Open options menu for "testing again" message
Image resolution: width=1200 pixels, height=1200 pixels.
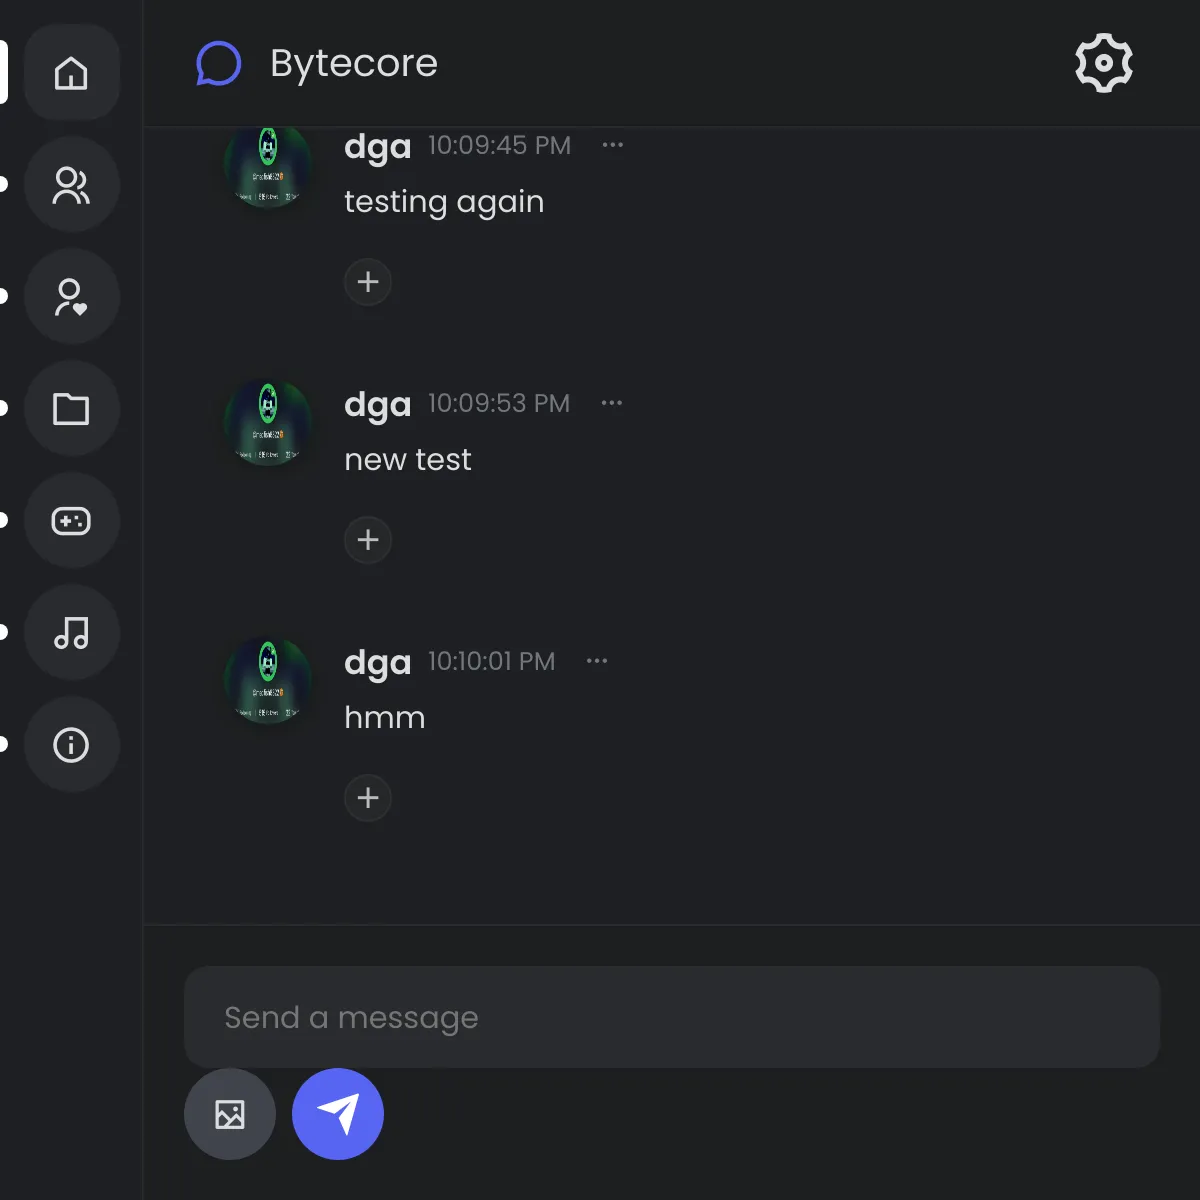click(x=613, y=145)
